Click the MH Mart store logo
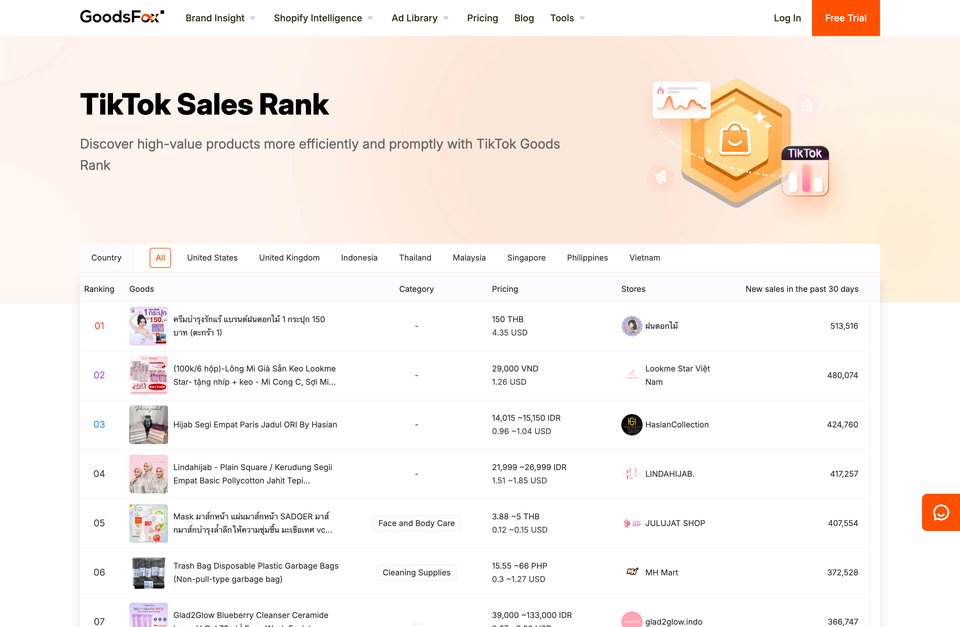This screenshot has width=960, height=627. pyautogui.click(x=632, y=572)
